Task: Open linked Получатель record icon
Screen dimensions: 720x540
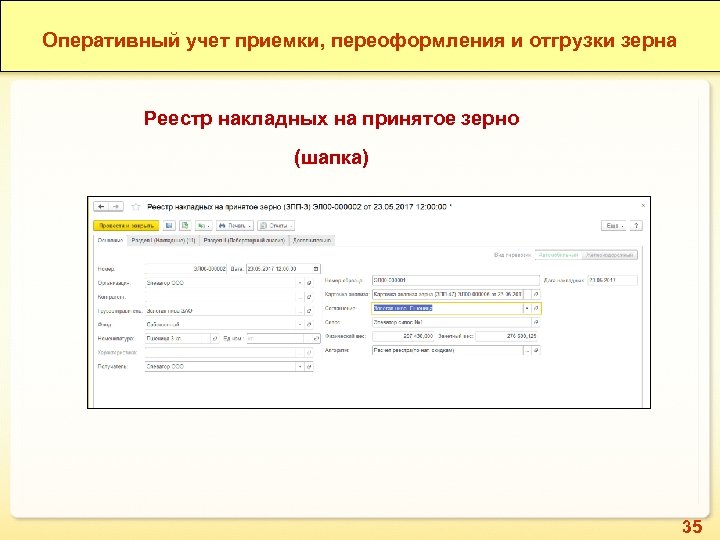Action: point(309,366)
